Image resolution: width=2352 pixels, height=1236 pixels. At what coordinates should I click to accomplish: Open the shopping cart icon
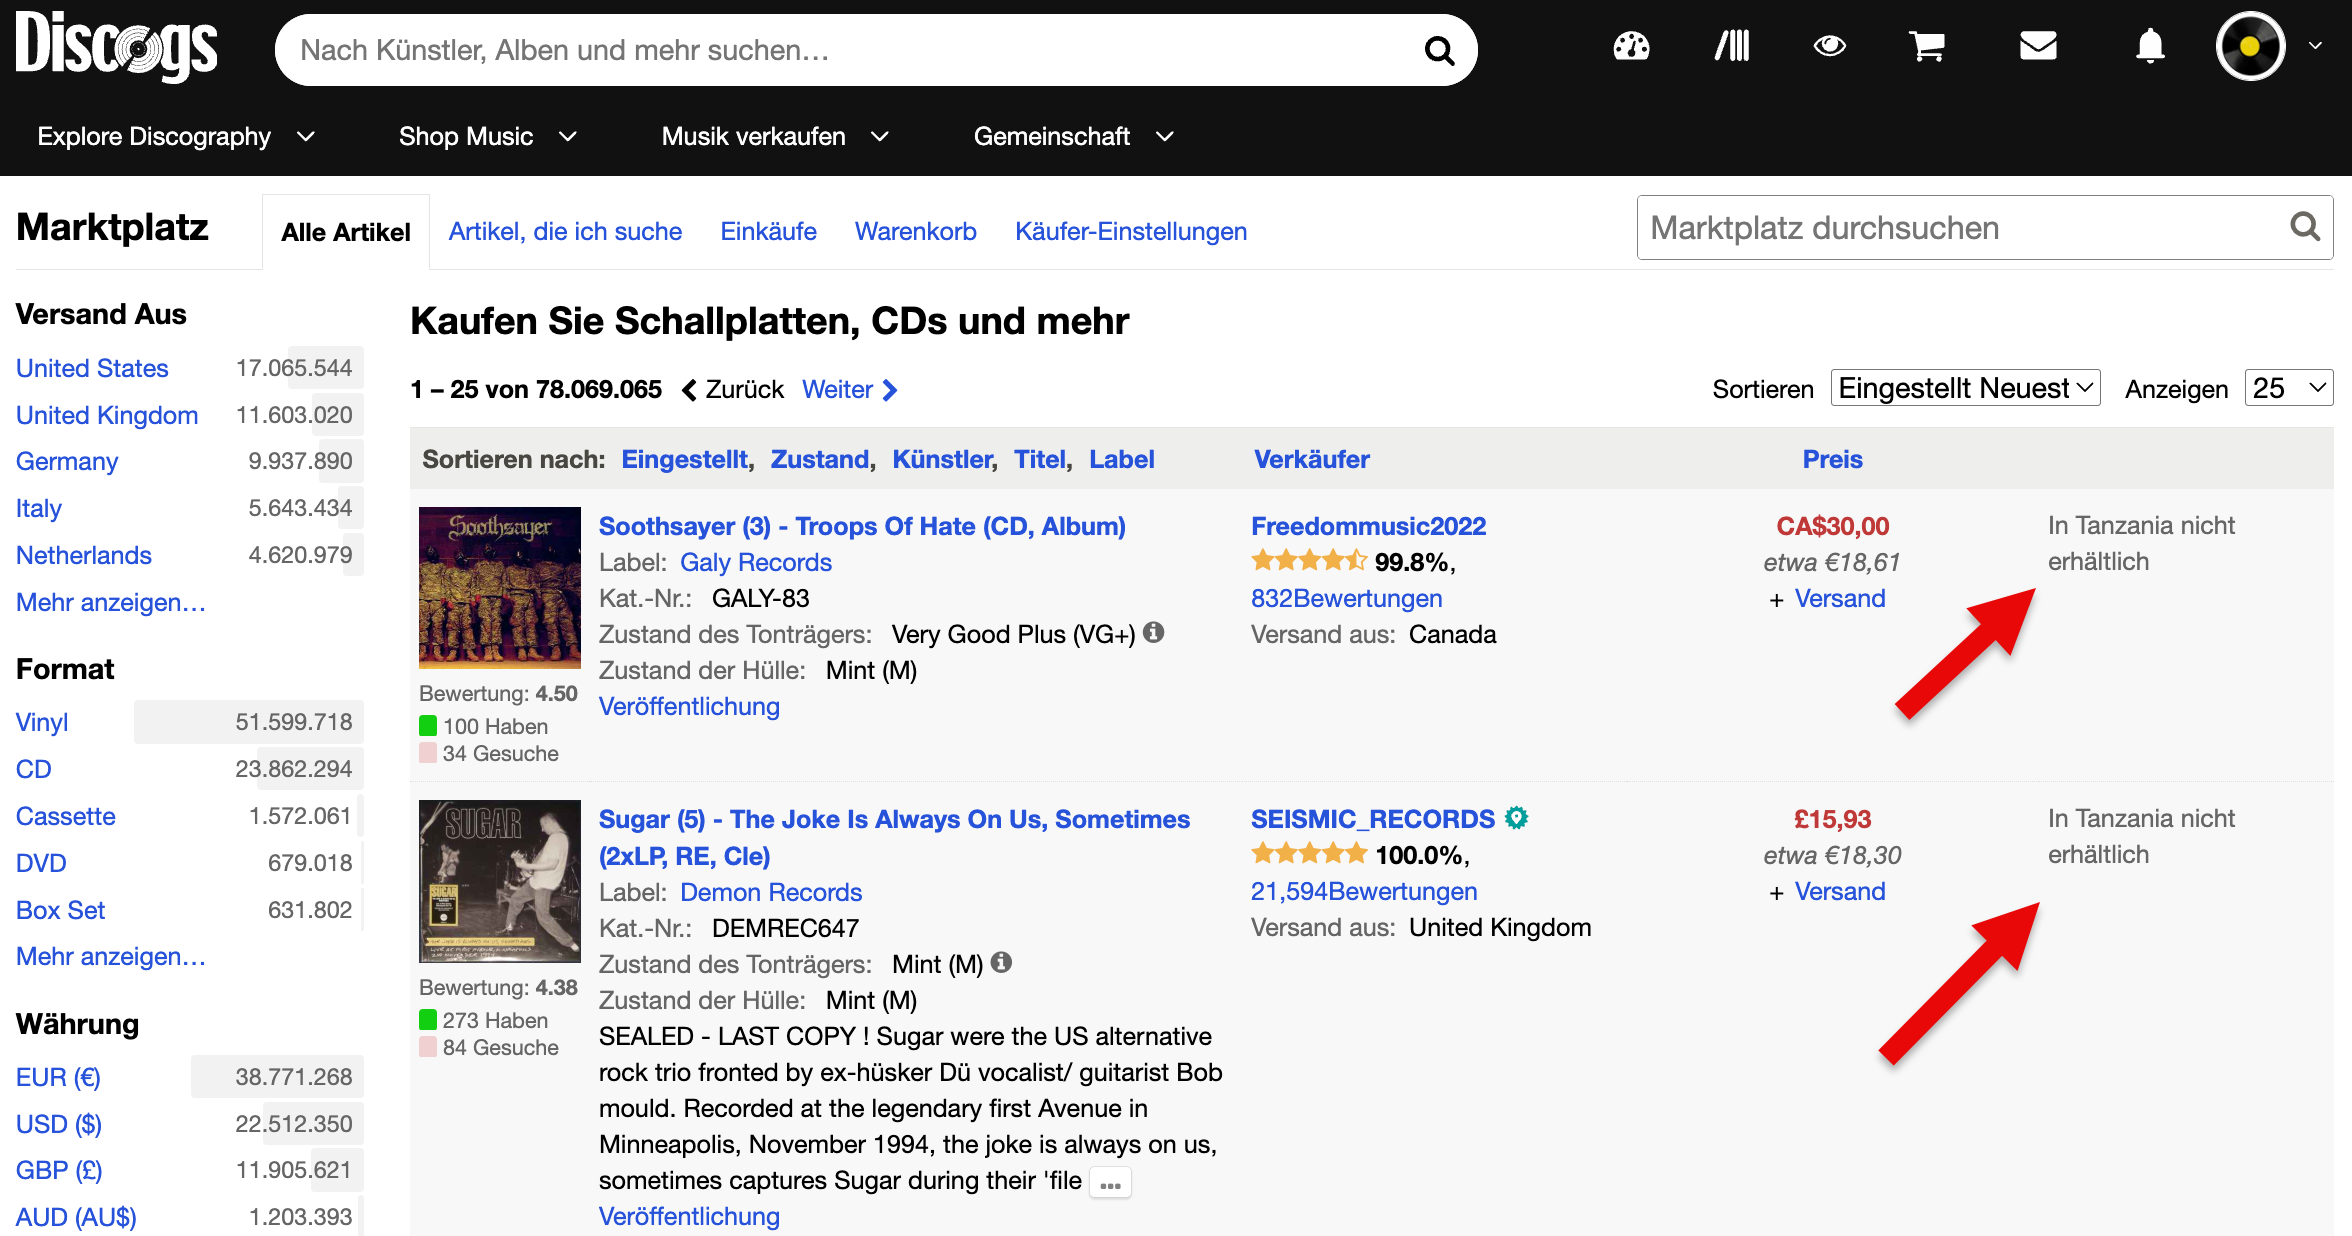pyautogui.click(x=1927, y=46)
